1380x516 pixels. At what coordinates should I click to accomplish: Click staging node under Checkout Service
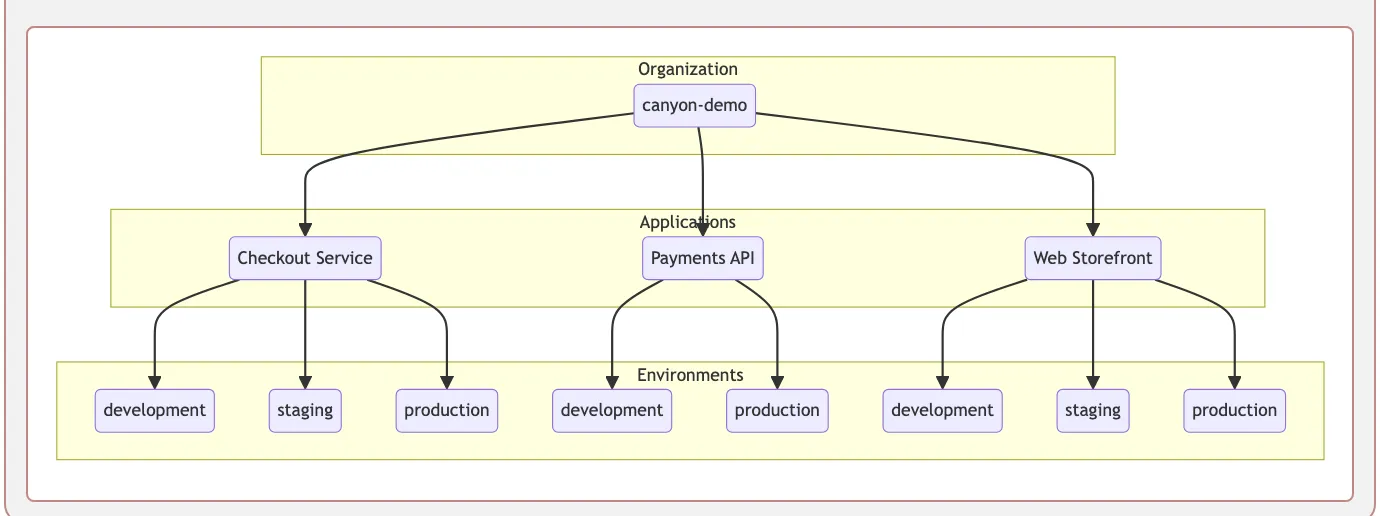(305, 410)
